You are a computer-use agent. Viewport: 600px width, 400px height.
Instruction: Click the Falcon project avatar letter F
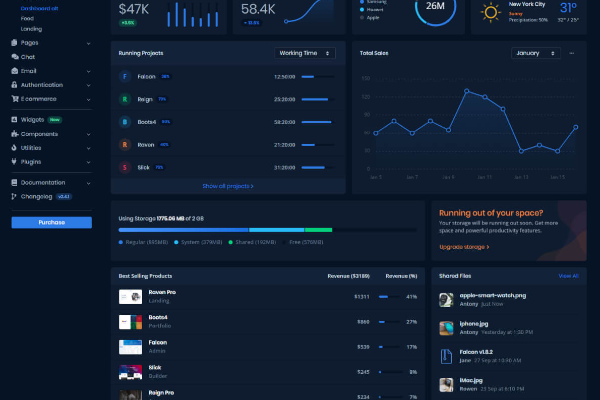click(x=124, y=76)
